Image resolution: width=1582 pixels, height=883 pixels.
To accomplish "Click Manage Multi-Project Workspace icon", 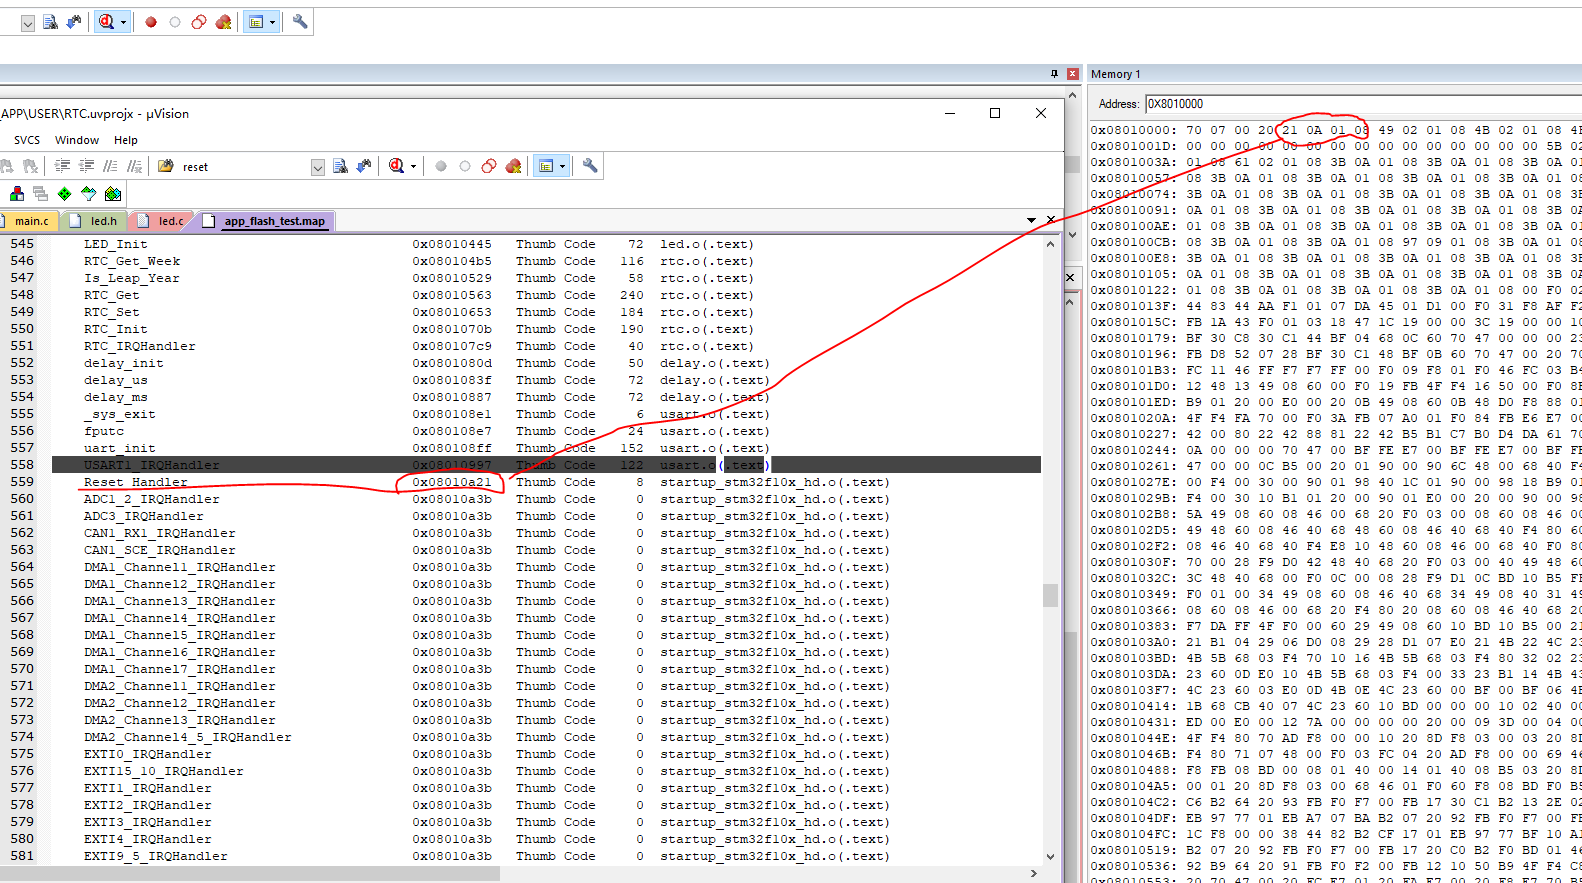I will coord(40,193).
